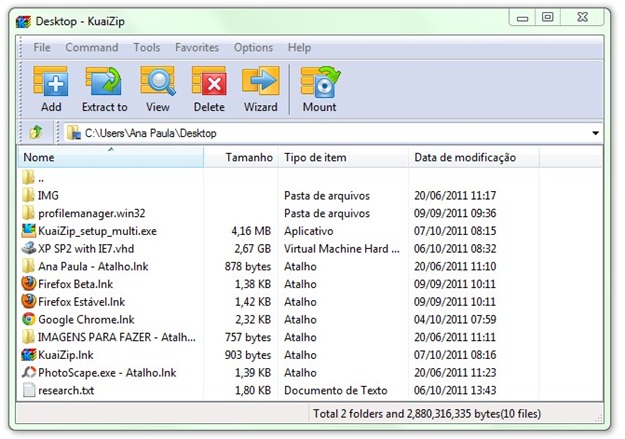This screenshot has height=439, width=625.
Task: Click the status bar total folders text
Action: coord(427,413)
